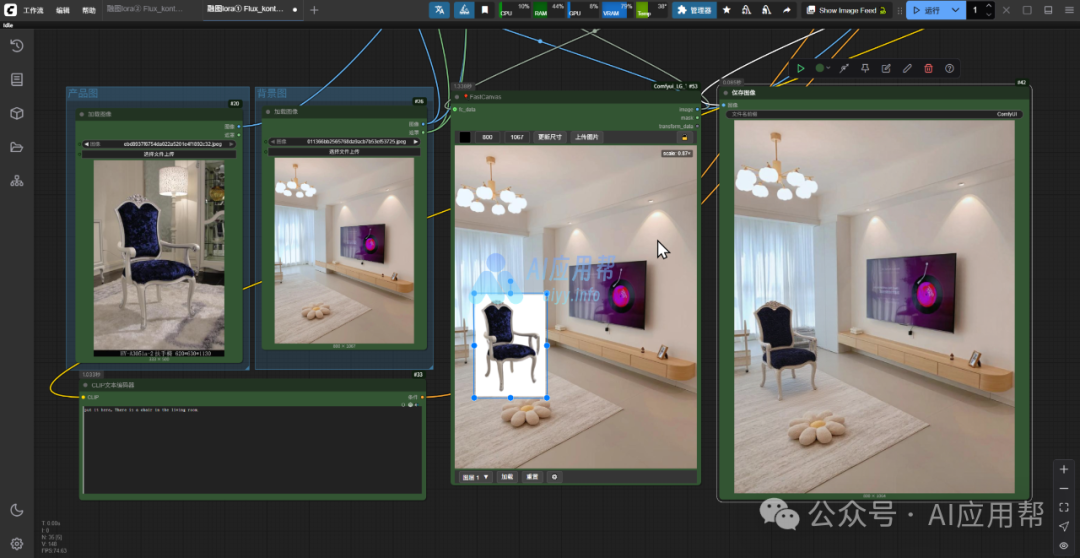Screen dimensions: 1080x558
Task: Open the 编辑 edit menu
Action: [63, 10]
